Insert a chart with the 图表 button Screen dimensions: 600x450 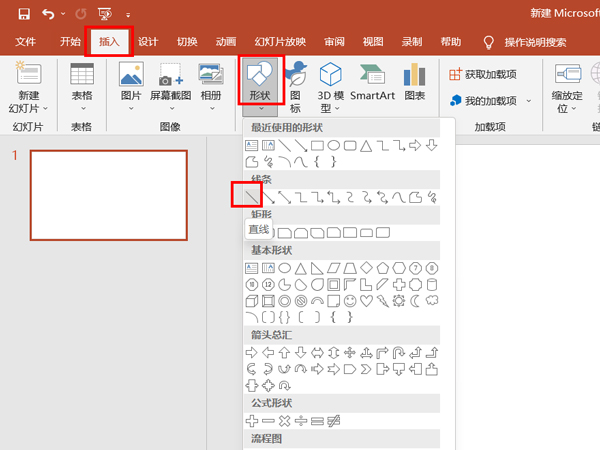point(415,84)
